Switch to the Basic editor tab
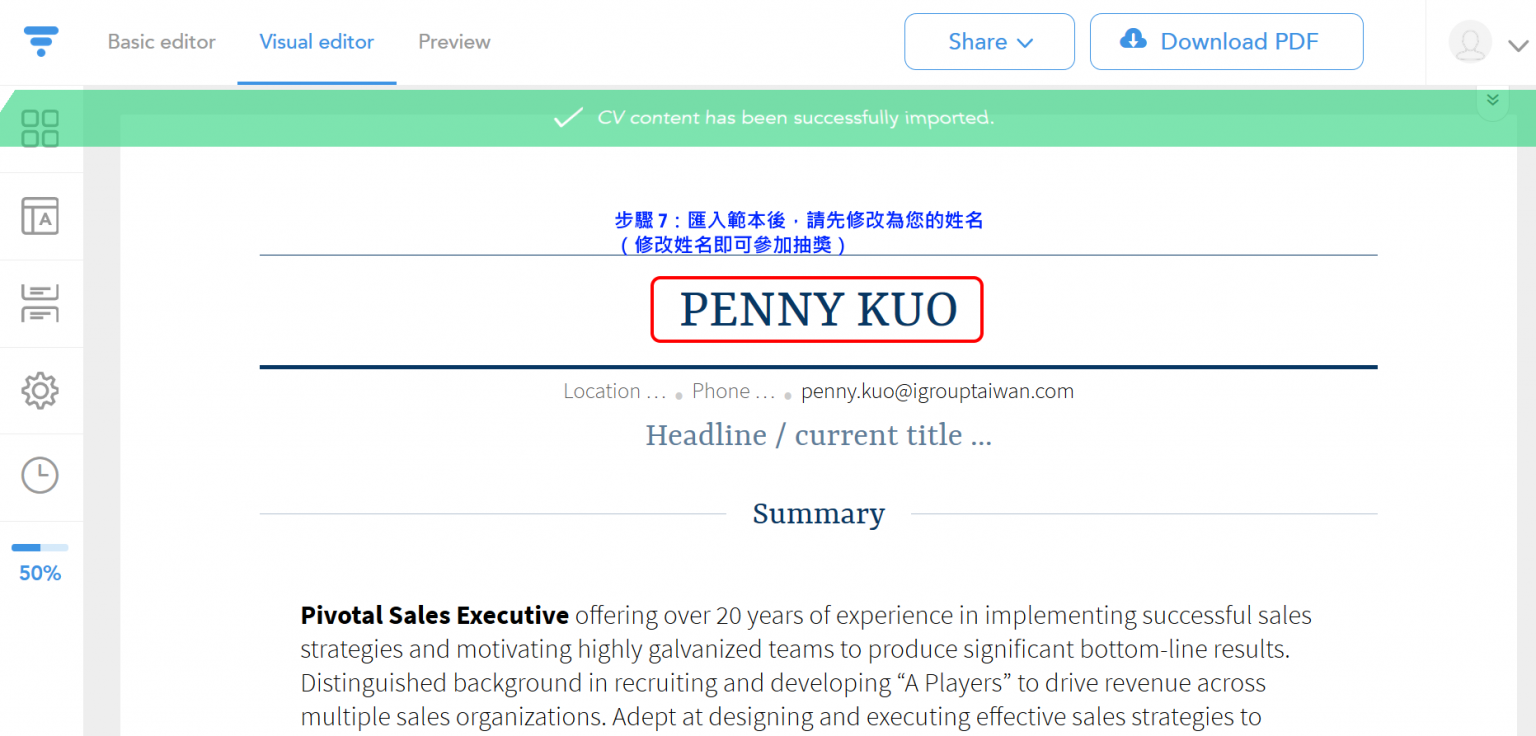 click(x=161, y=42)
